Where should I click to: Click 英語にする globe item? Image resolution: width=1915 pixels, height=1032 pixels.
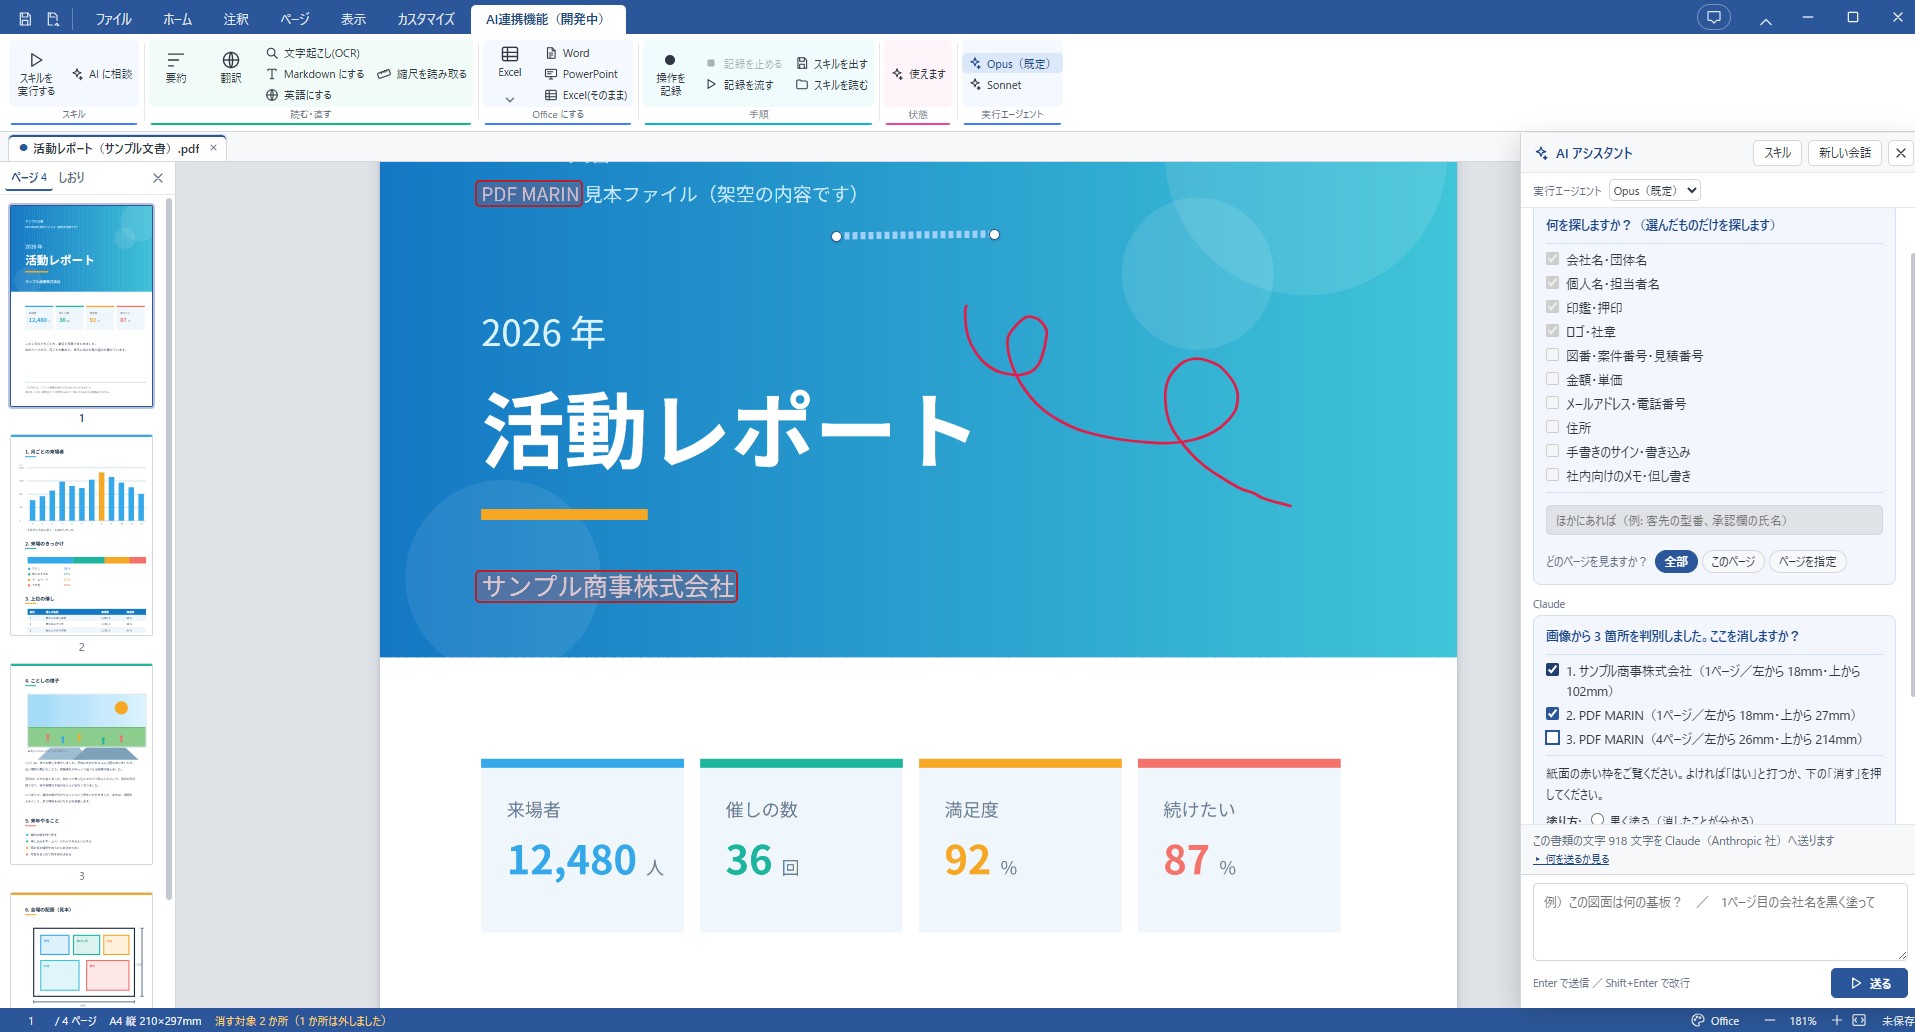point(299,95)
